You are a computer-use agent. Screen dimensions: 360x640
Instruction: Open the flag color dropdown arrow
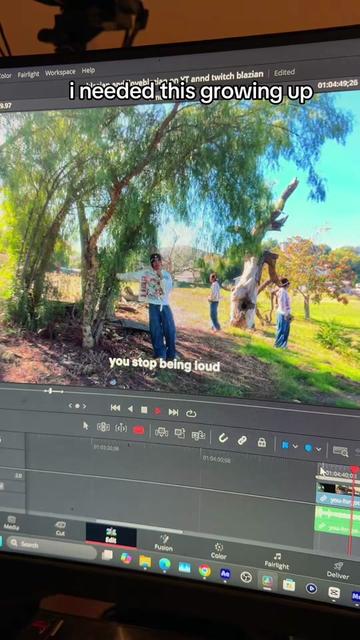295,446
